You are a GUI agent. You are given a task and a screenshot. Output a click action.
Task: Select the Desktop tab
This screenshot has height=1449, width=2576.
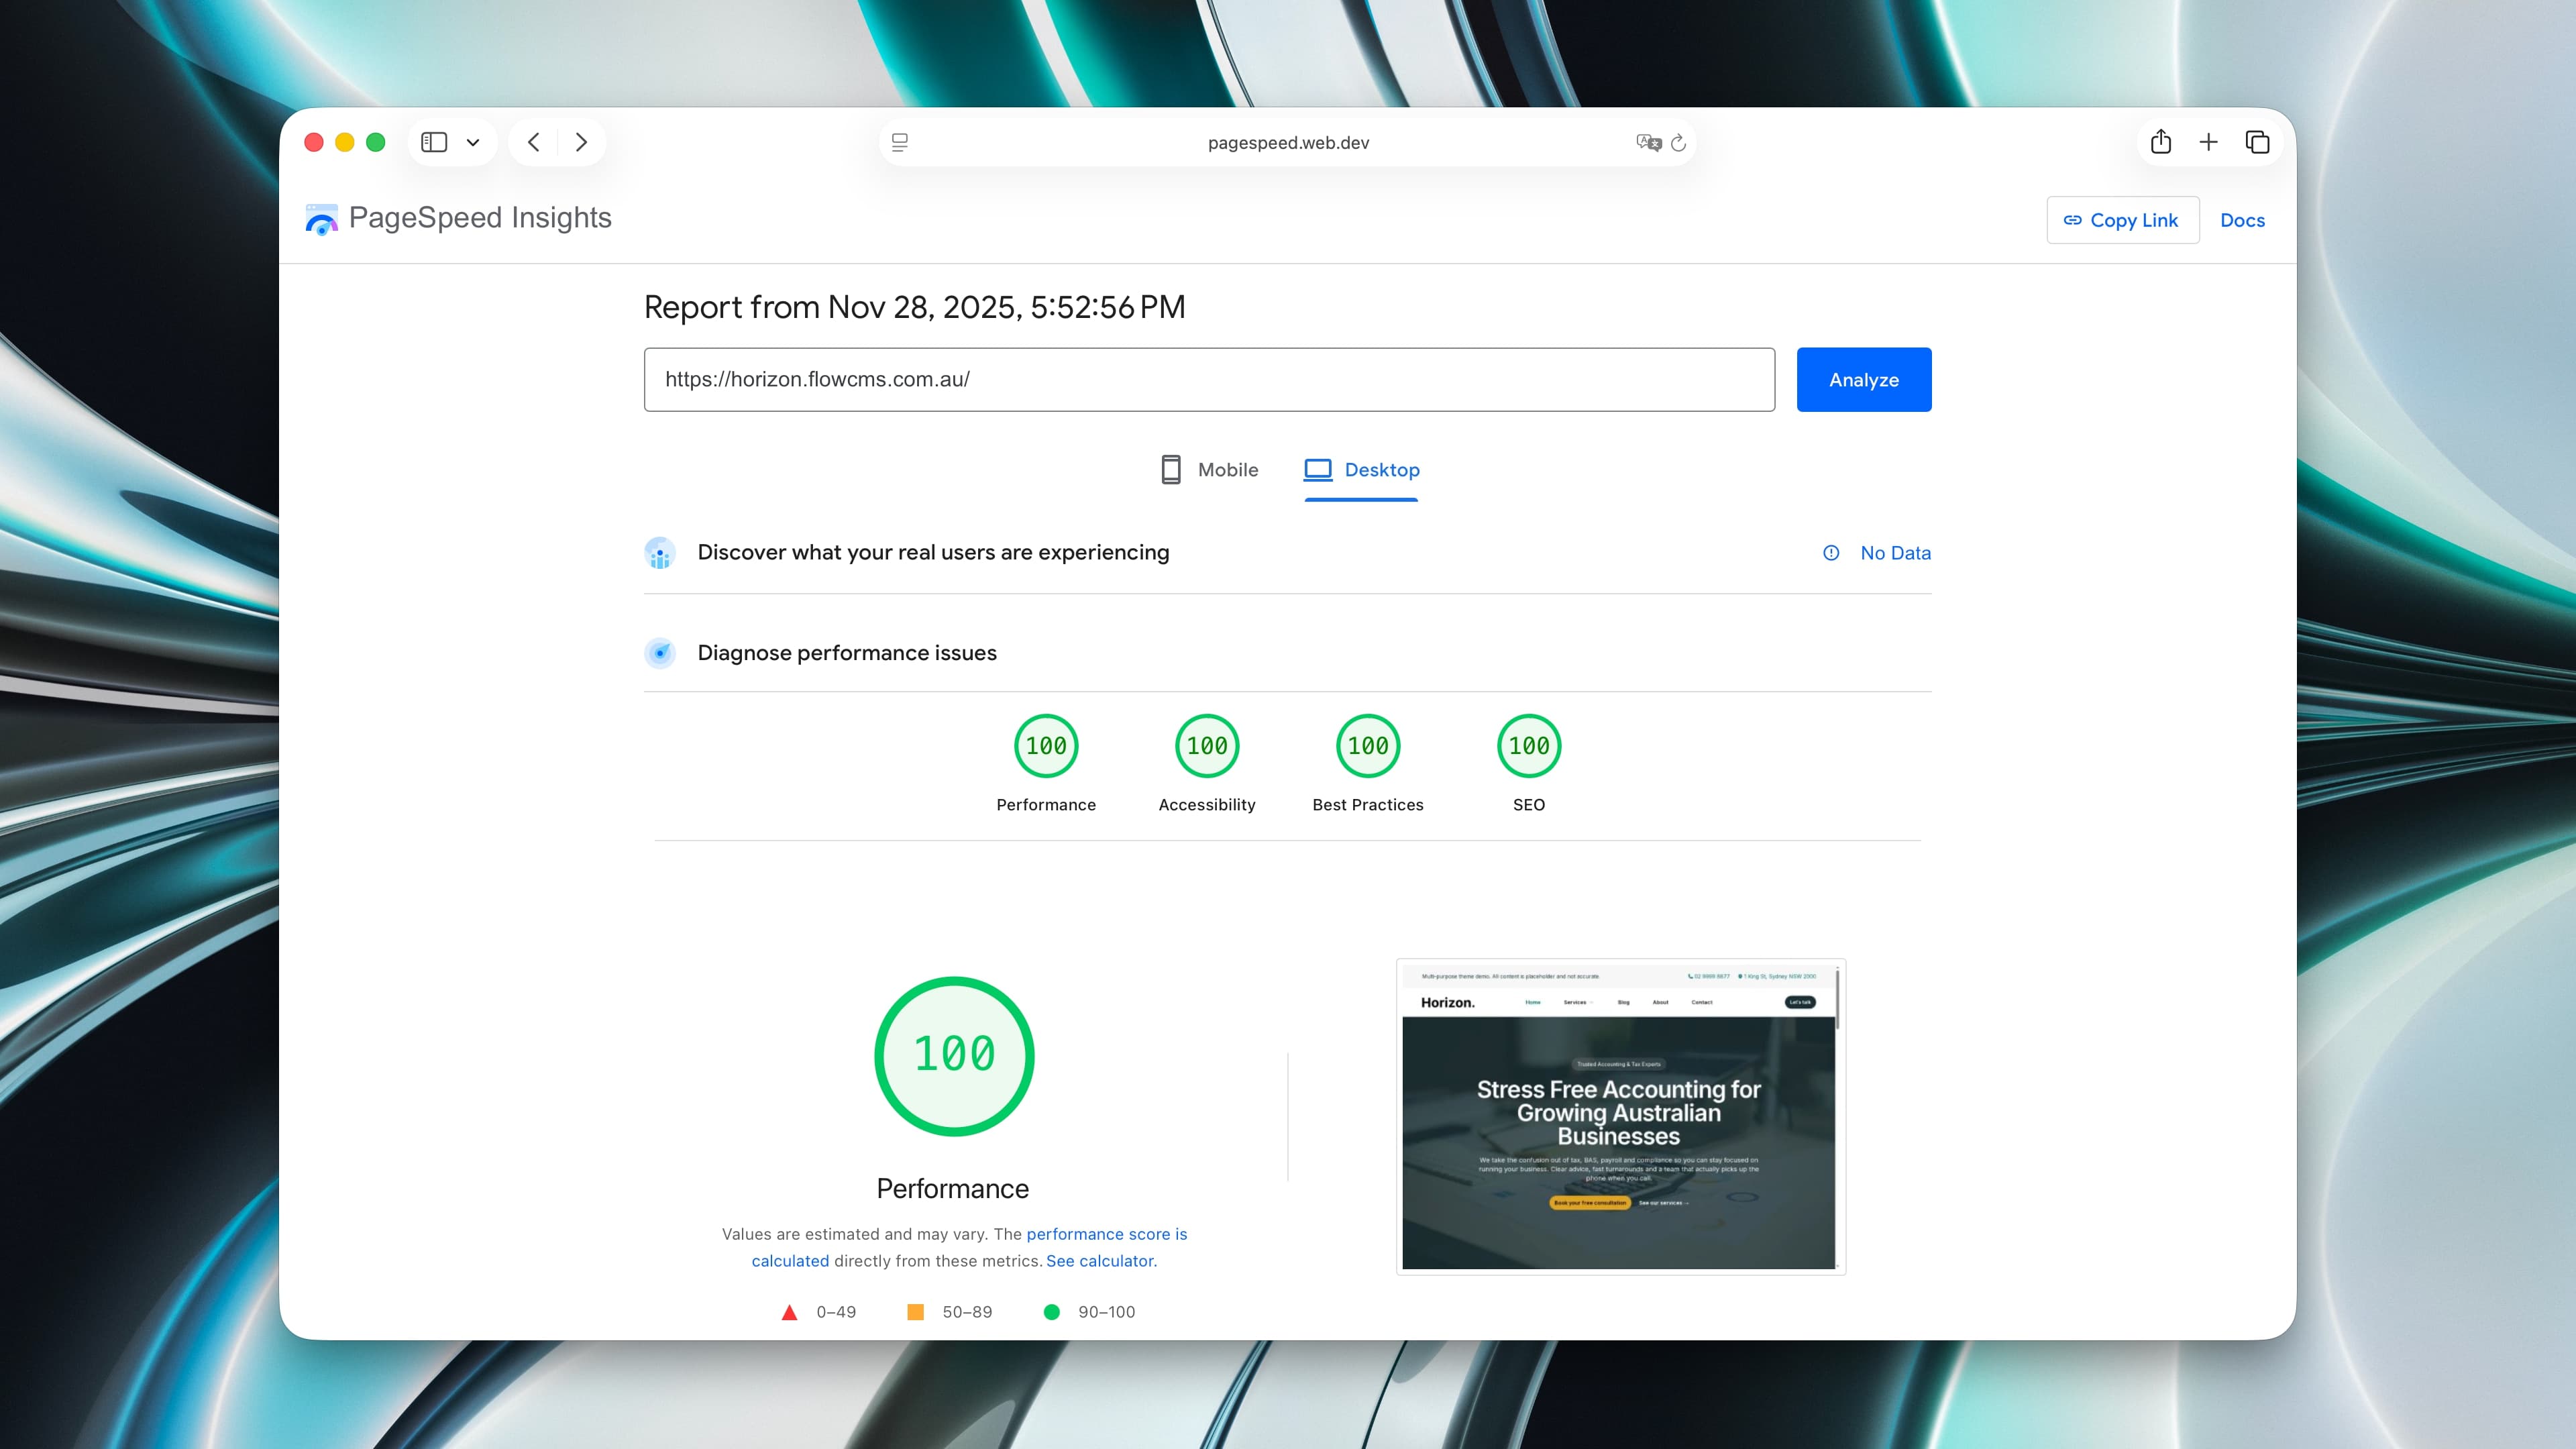pyautogui.click(x=1361, y=469)
